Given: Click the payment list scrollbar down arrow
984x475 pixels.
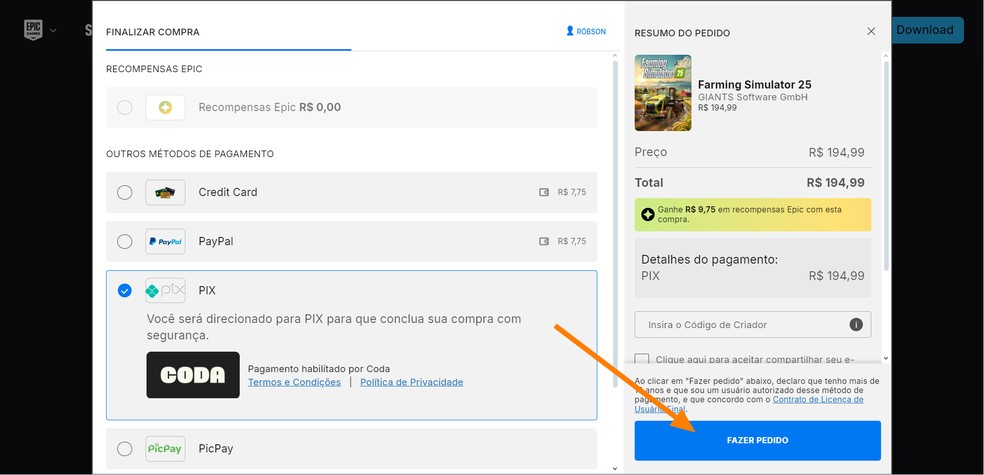Looking at the screenshot, I should (x=614, y=468).
